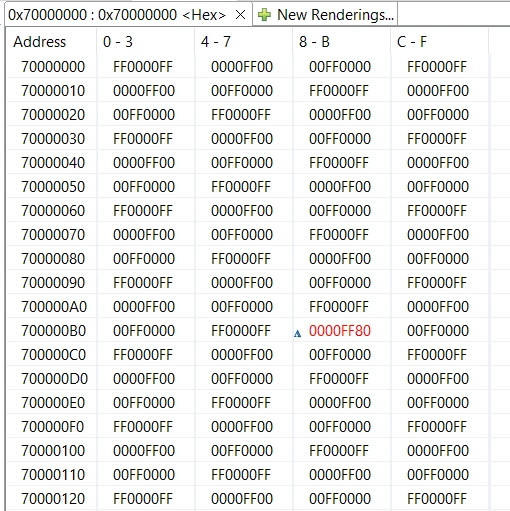
Task: Select 4-7 value in row 70000040
Action: tap(242, 163)
